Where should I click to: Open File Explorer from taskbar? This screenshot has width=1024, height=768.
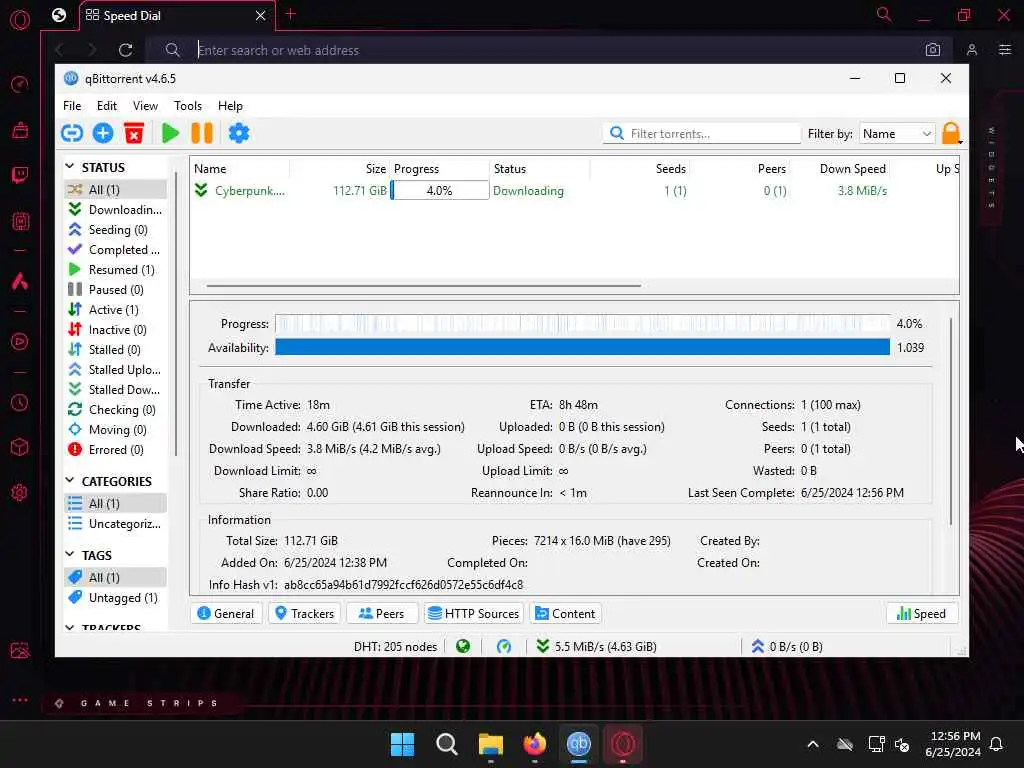pyautogui.click(x=490, y=744)
